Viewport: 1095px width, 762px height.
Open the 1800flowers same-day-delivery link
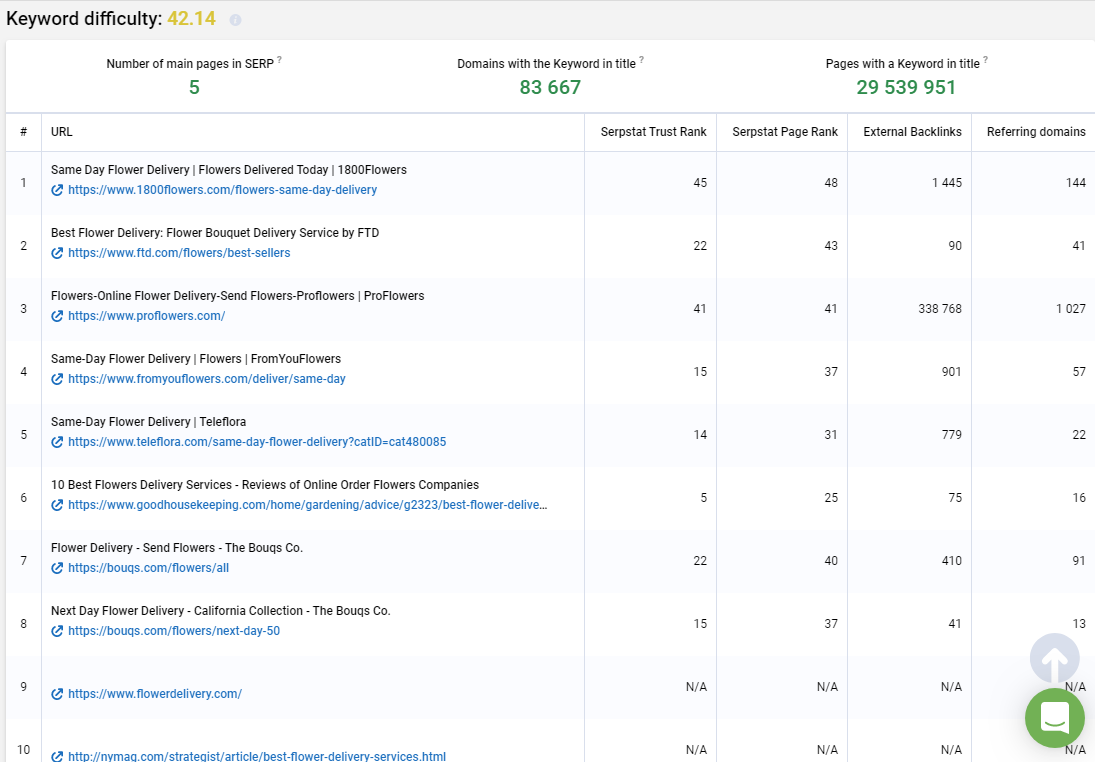[x=222, y=190]
